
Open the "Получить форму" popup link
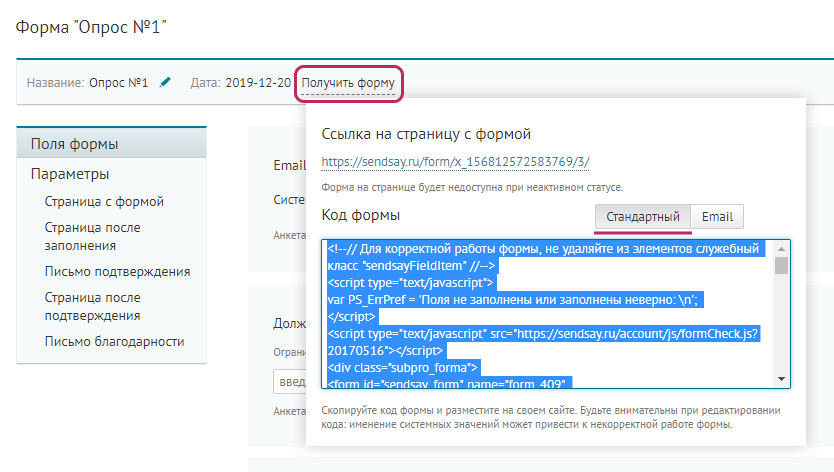click(348, 82)
